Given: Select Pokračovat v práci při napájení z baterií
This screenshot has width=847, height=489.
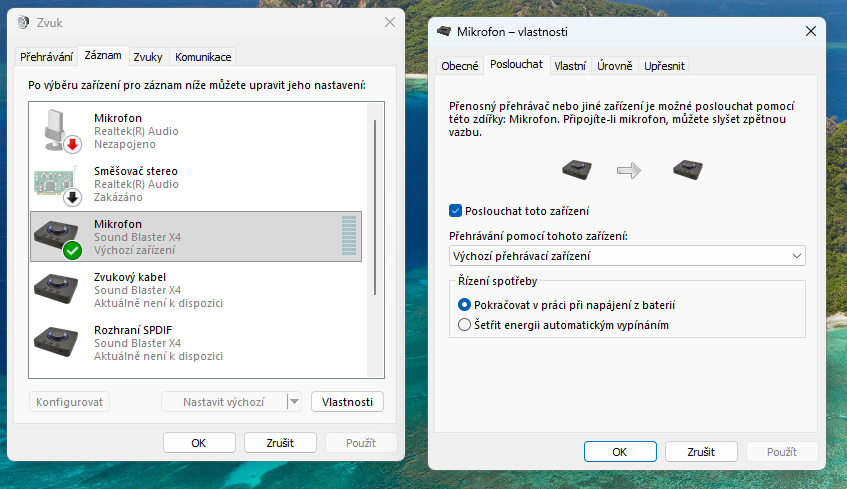Looking at the screenshot, I should [x=464, y=305].
